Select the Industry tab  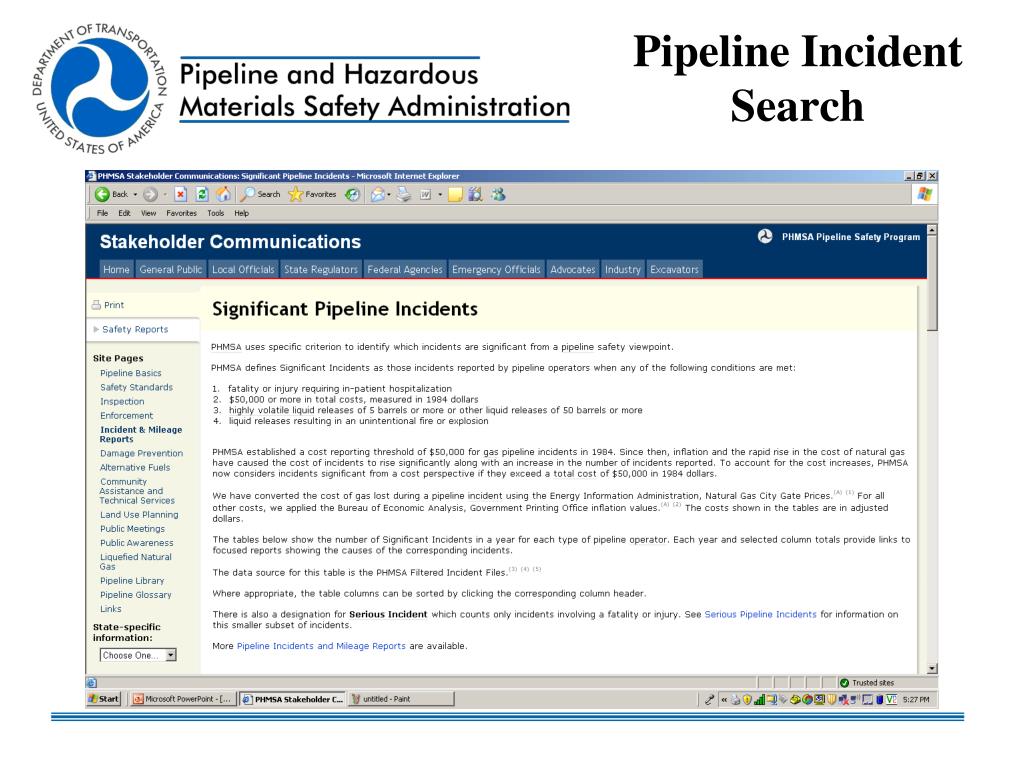[622, 270]
